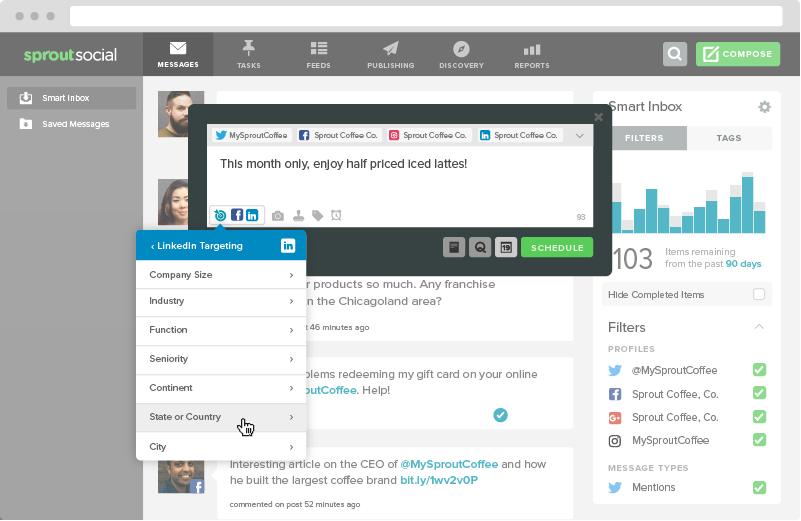
Task: Open the Messages section
Action: tap(178, 54)
